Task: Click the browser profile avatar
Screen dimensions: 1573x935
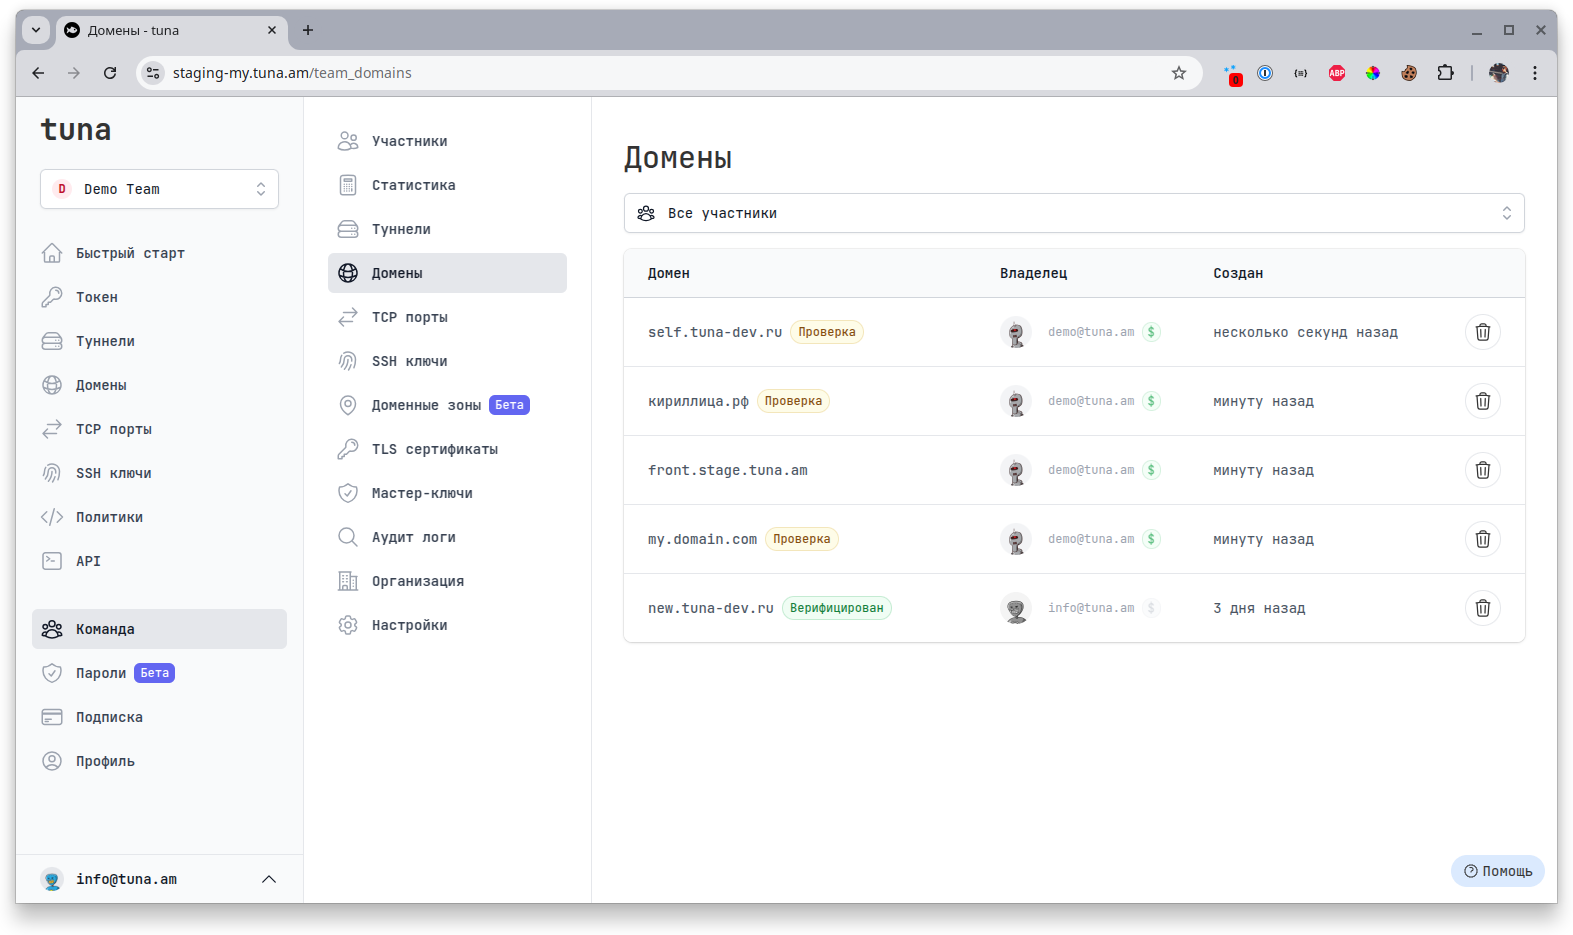Action: tap(1499, 73)
